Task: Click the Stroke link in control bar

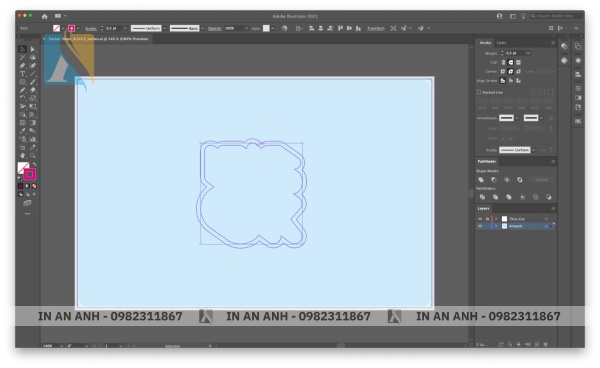Action: 91,29
